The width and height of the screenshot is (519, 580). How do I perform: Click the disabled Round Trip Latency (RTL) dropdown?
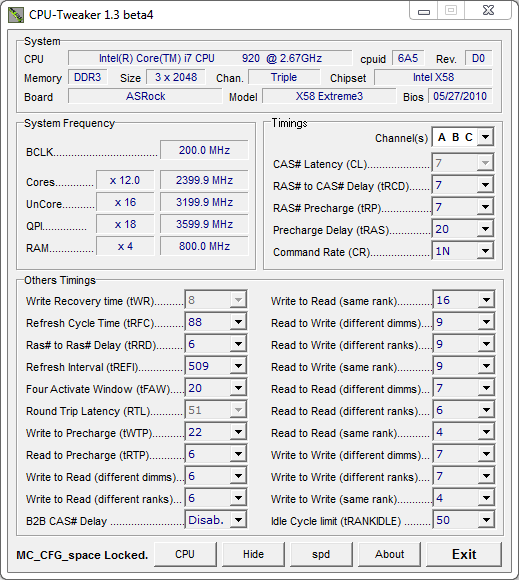pyautogui.click(x=215, y=410)
